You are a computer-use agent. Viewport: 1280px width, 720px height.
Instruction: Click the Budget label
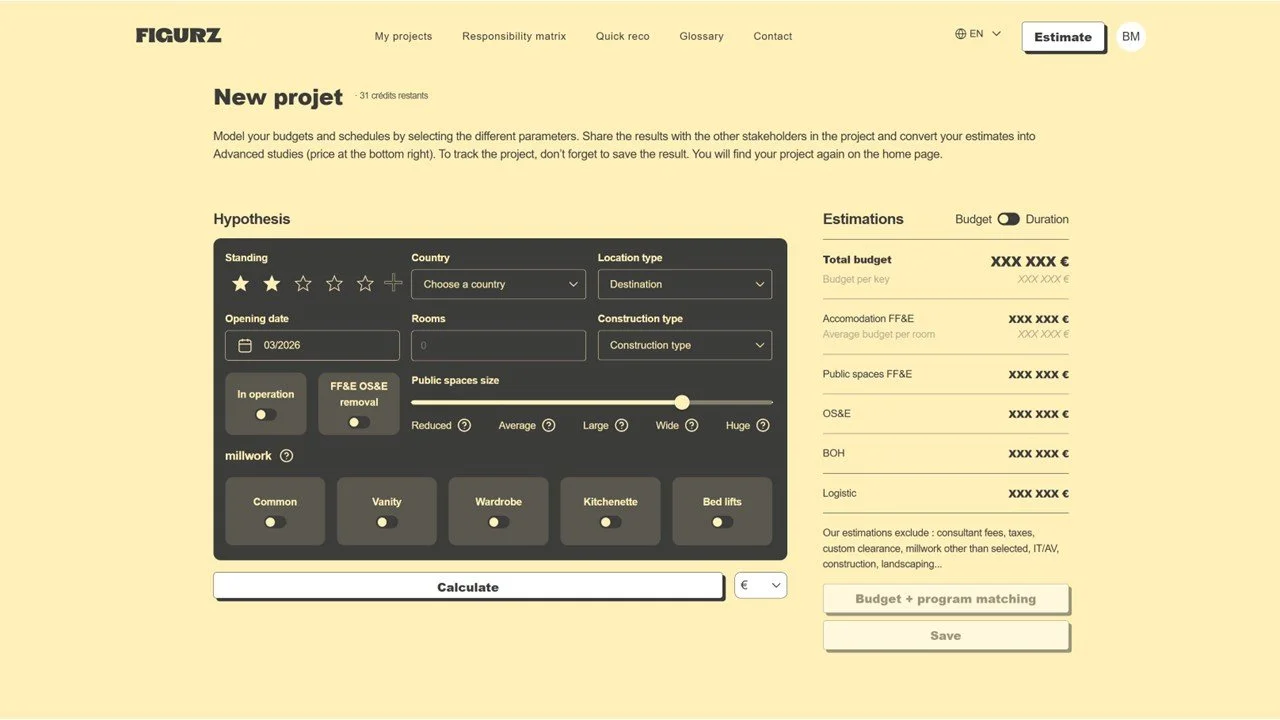pos(973,219)
